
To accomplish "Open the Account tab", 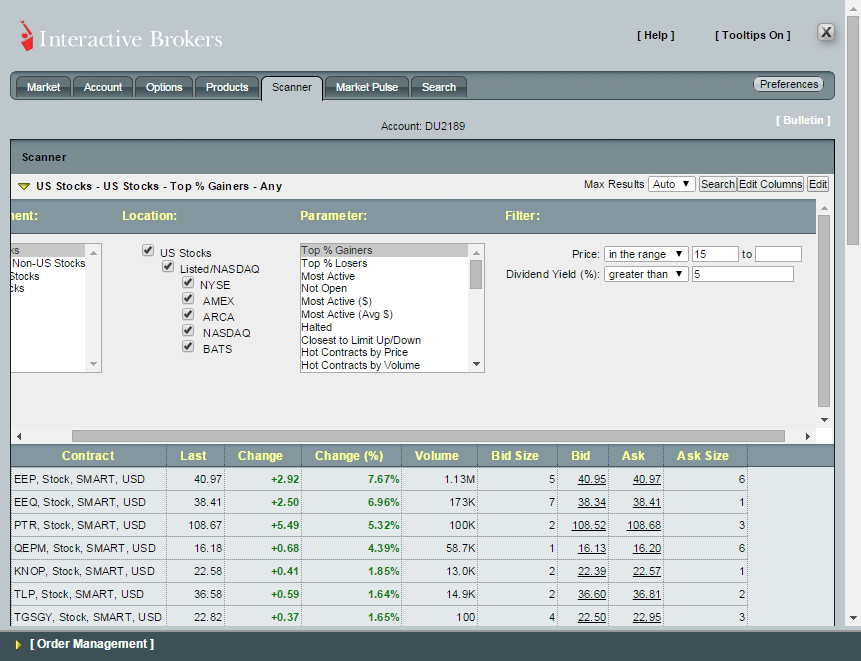I will pyautogui.click(x=103, y=87).
